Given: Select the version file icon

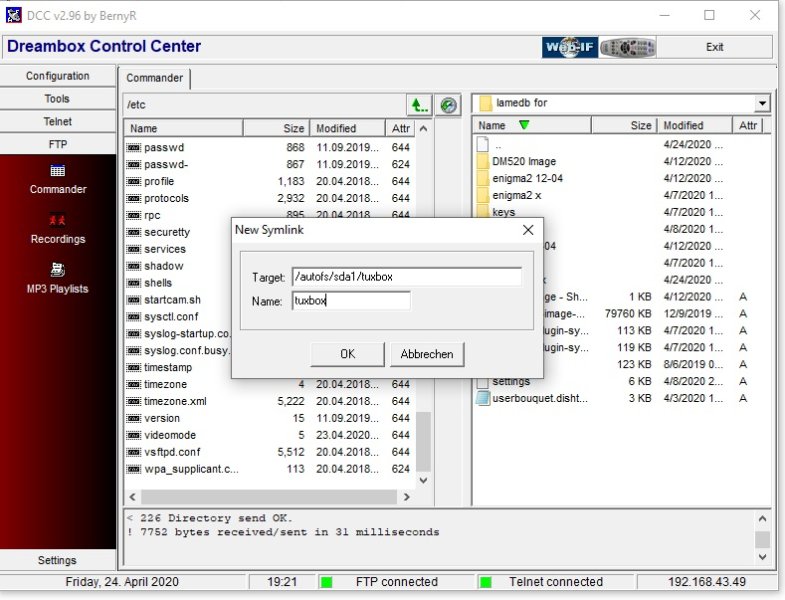Looking at the screenshot, I should 133,418.
